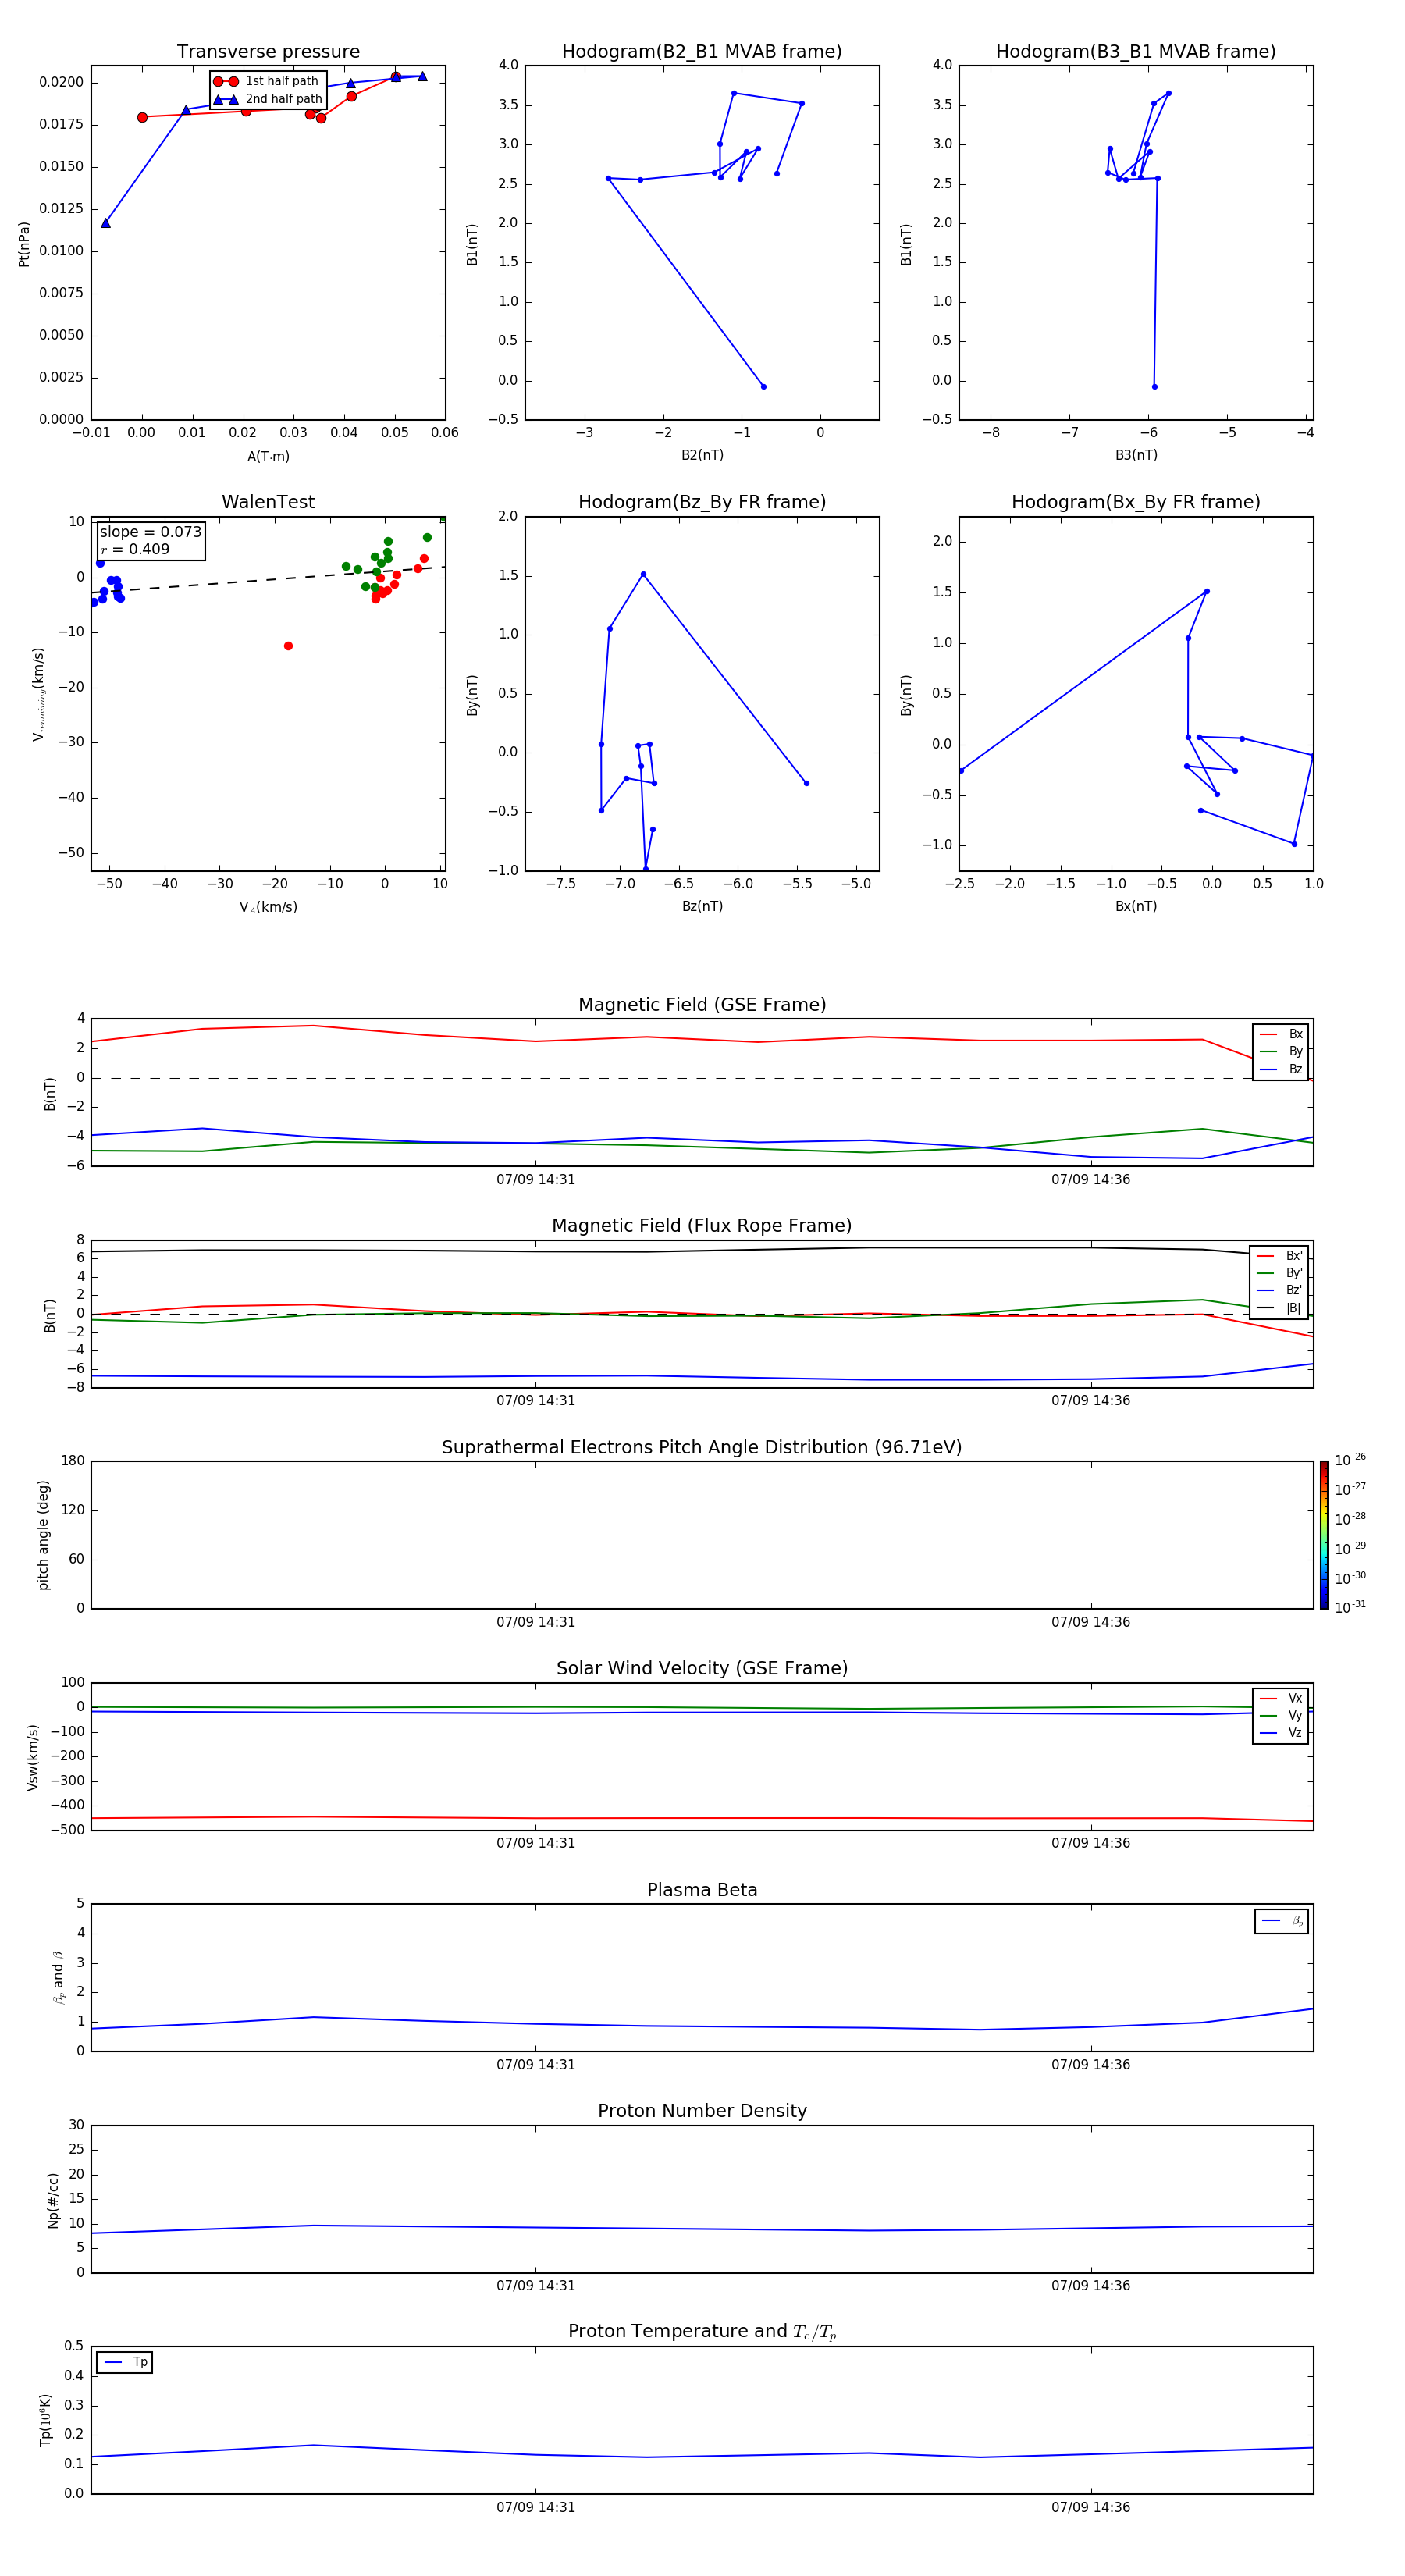Click the "Vsw(km/s)" y-axis label

tap(32, 1757)
